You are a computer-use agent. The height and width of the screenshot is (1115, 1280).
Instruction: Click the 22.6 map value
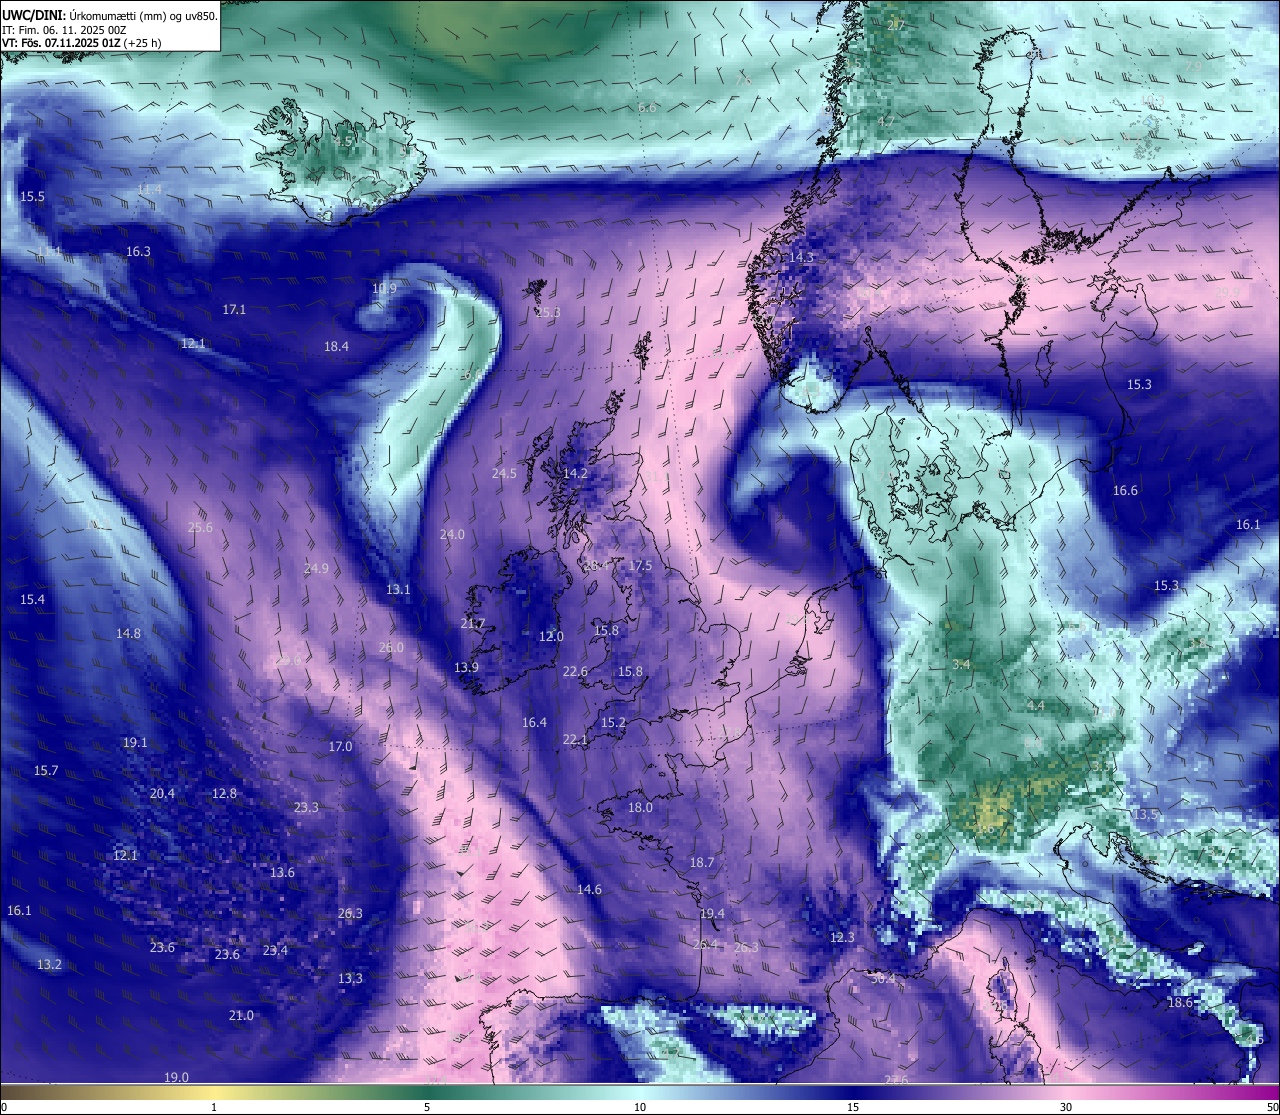(575, 671)
